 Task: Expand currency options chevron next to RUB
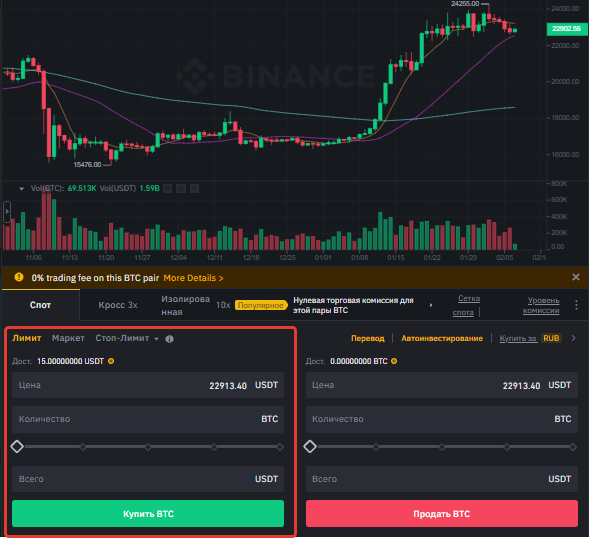(573, 338)
